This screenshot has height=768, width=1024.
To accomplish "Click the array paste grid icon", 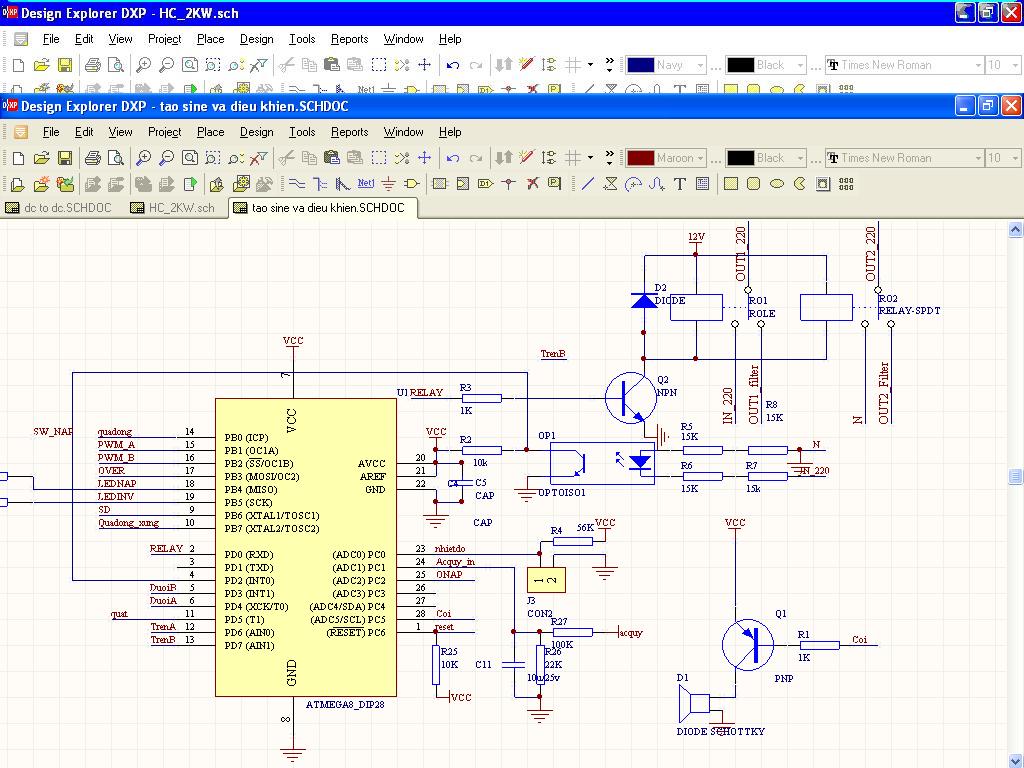I will click(846, 184).
